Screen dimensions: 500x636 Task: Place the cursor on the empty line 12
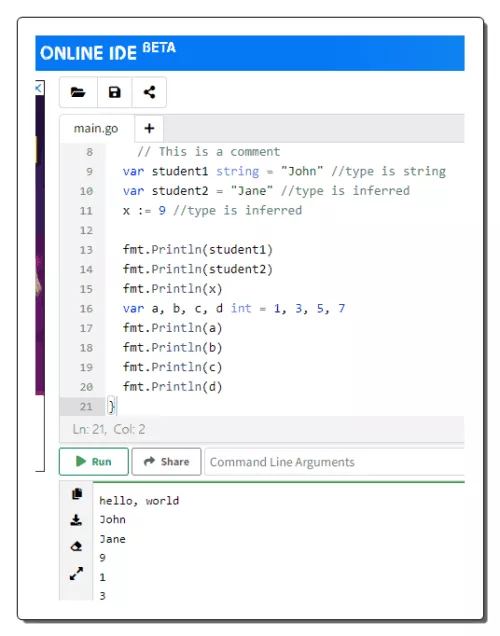(284, 230)
